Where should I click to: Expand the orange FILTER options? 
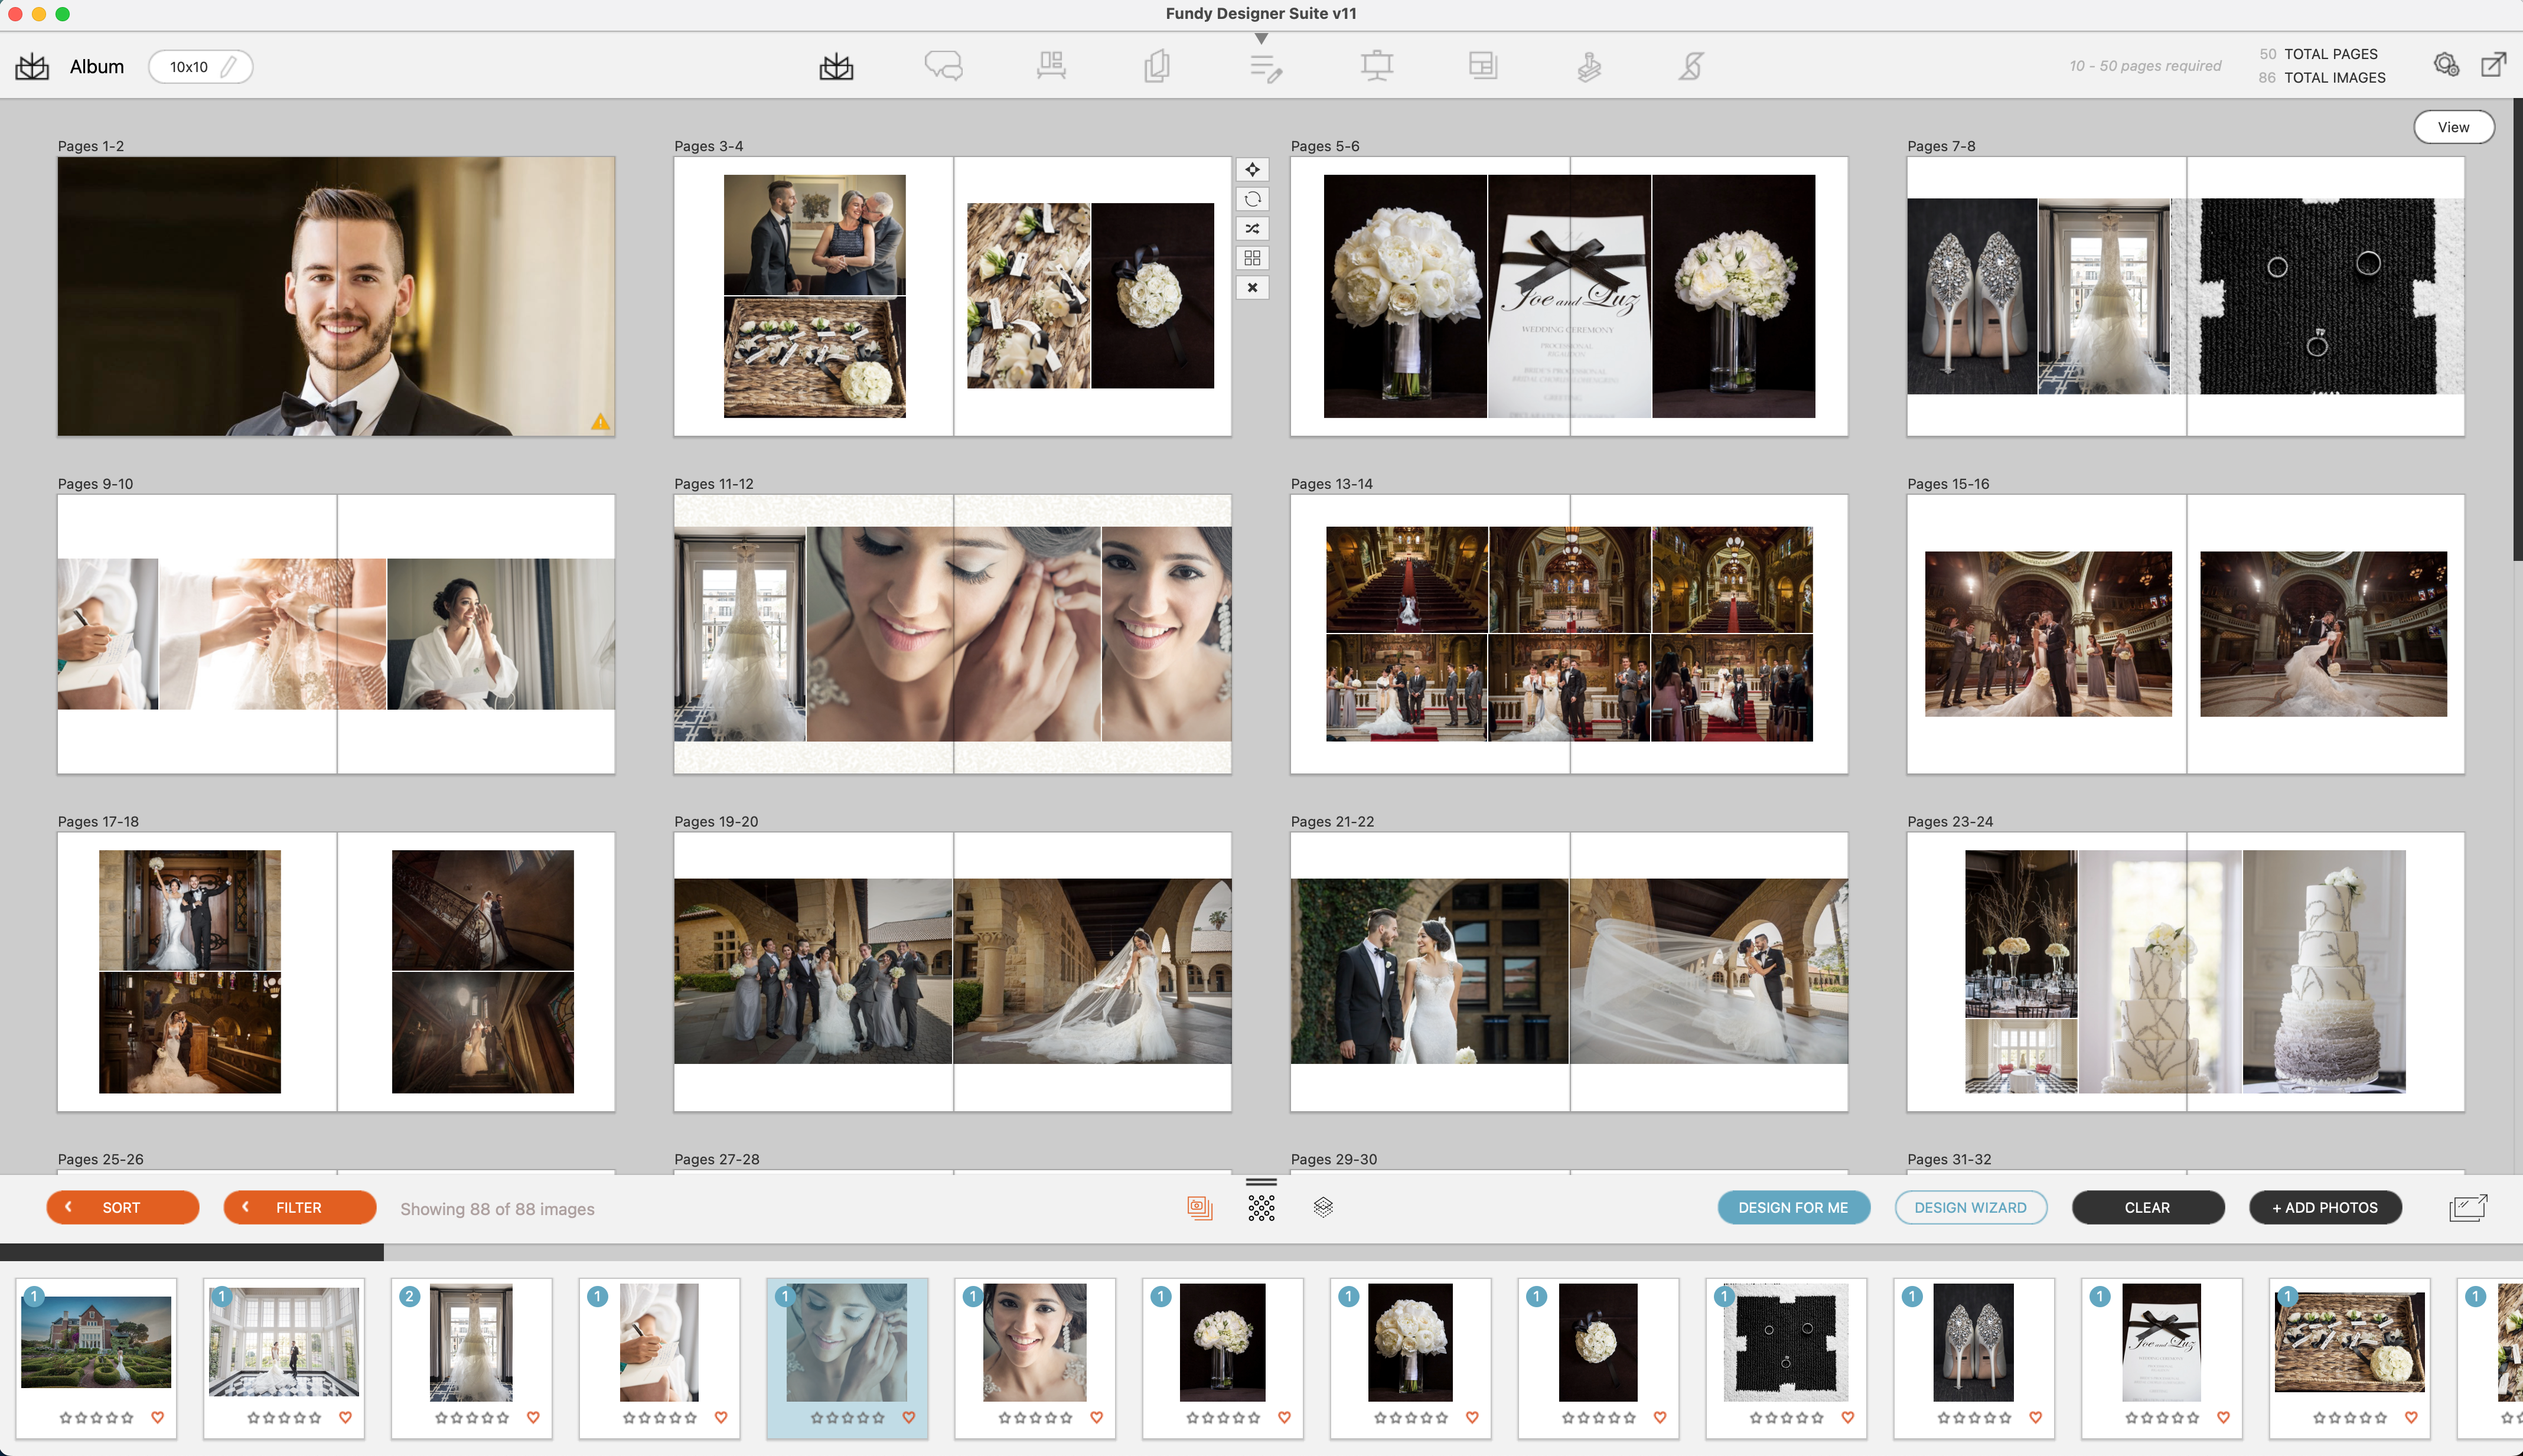point(300,1207)
